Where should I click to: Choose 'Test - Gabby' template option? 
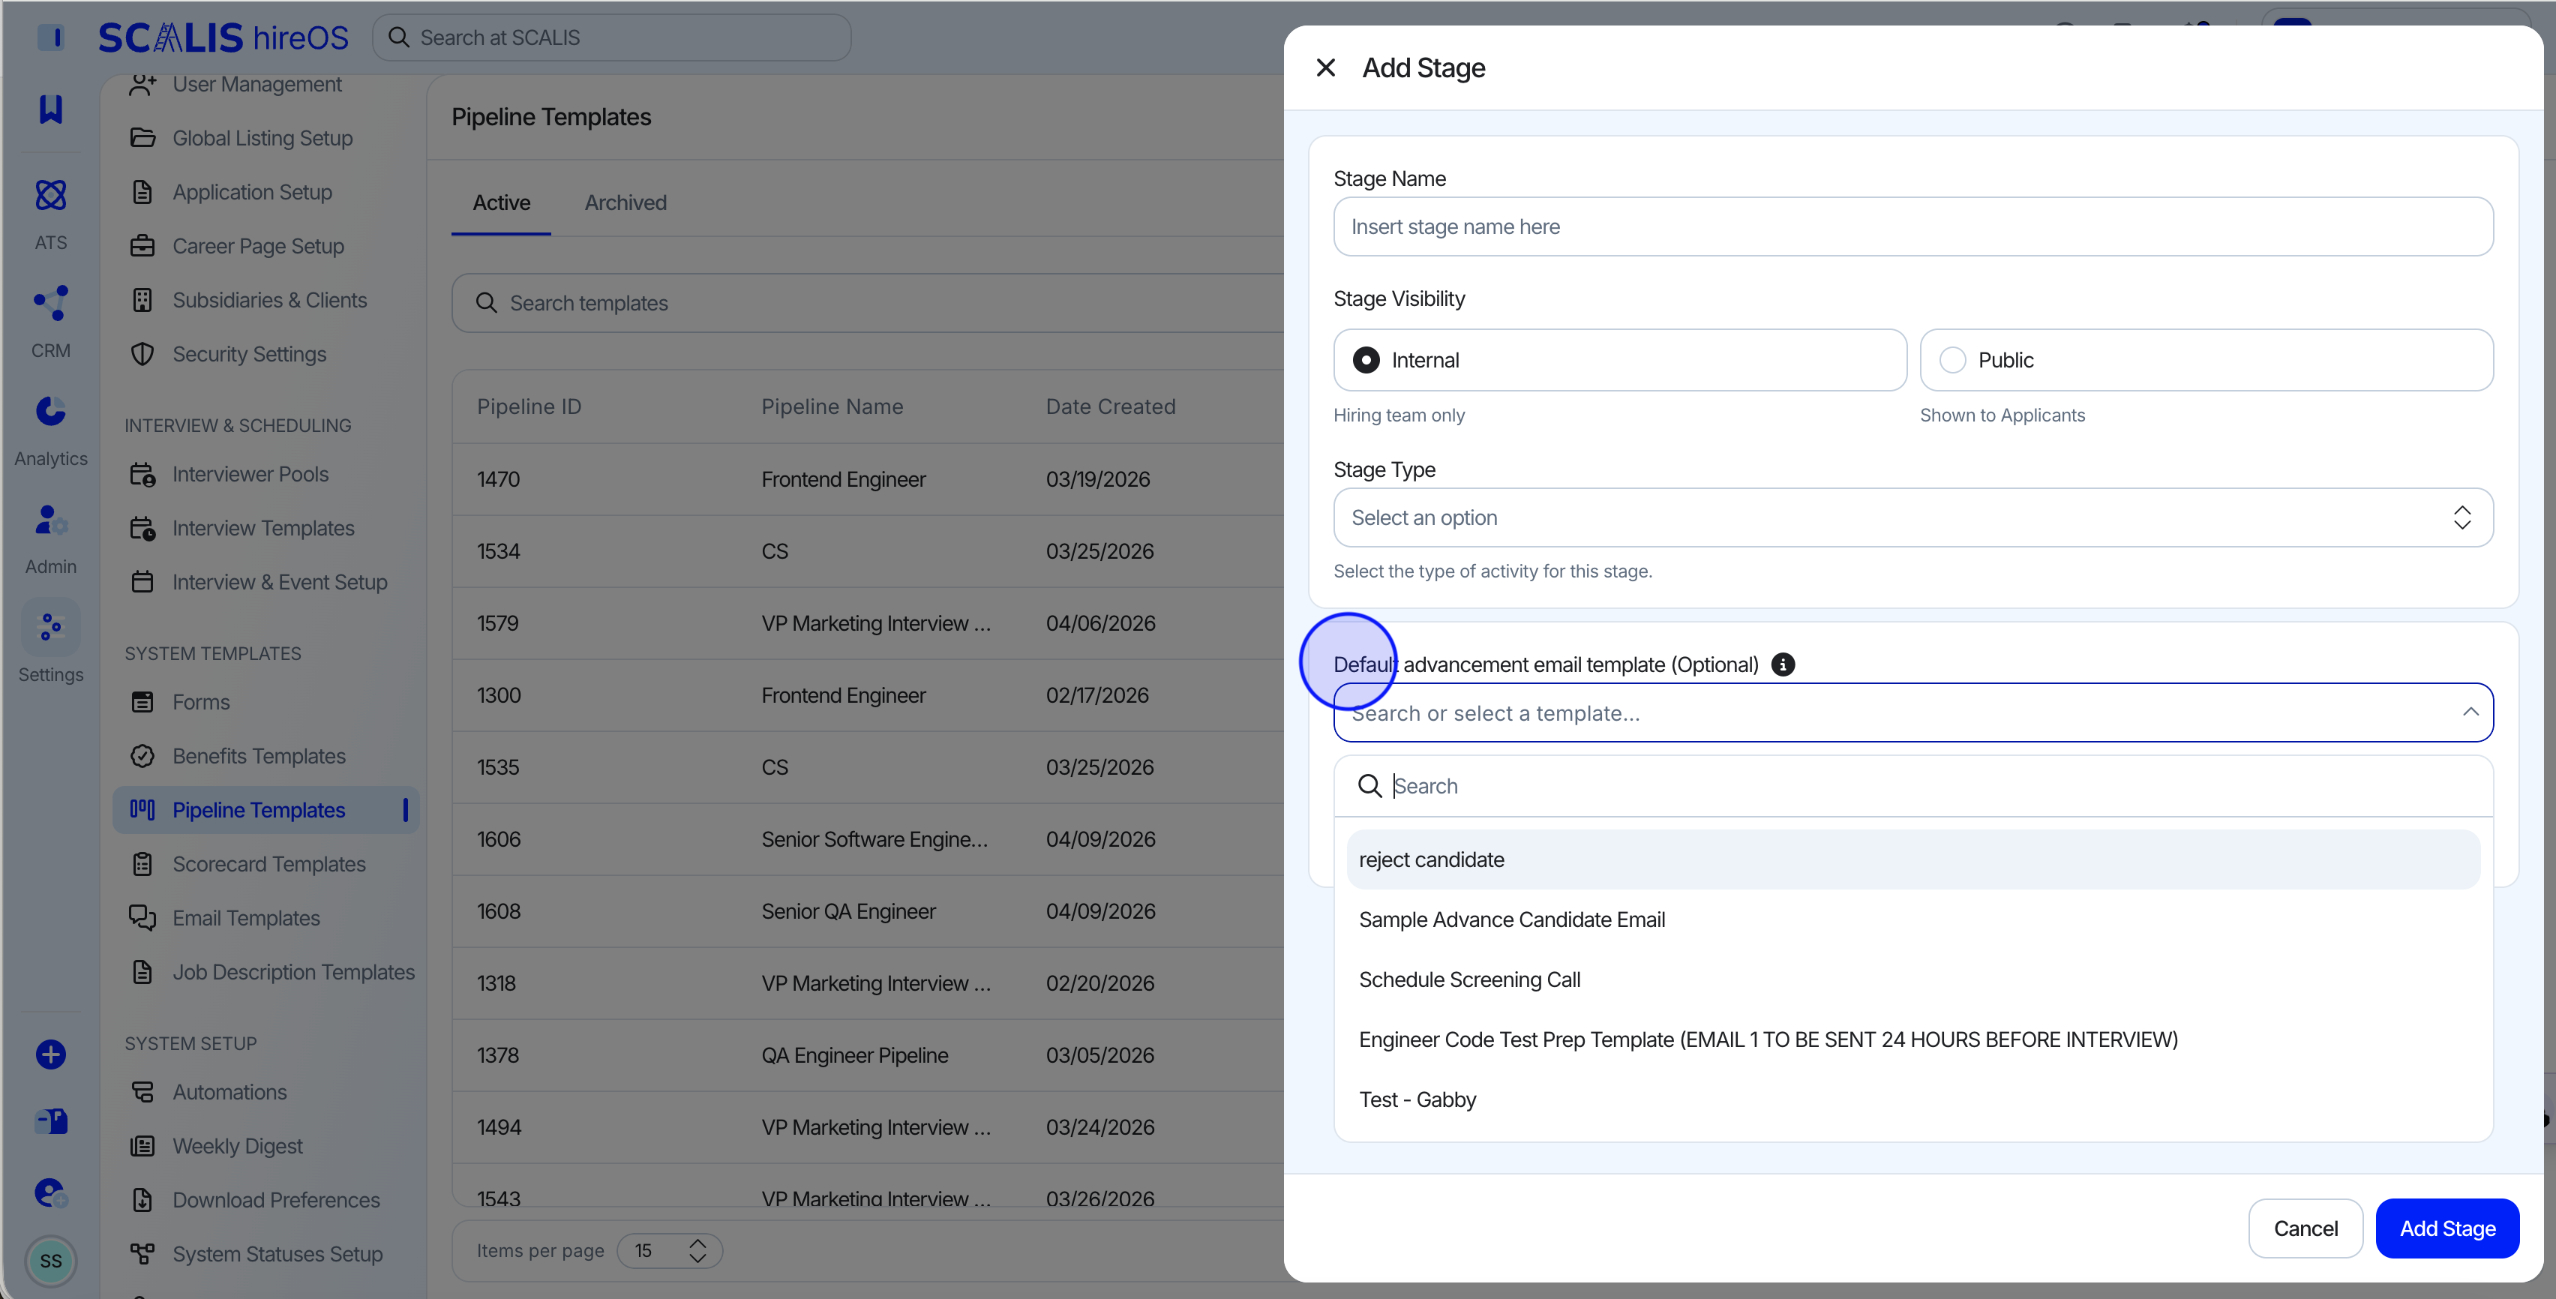click(x=1913, y=1100)
